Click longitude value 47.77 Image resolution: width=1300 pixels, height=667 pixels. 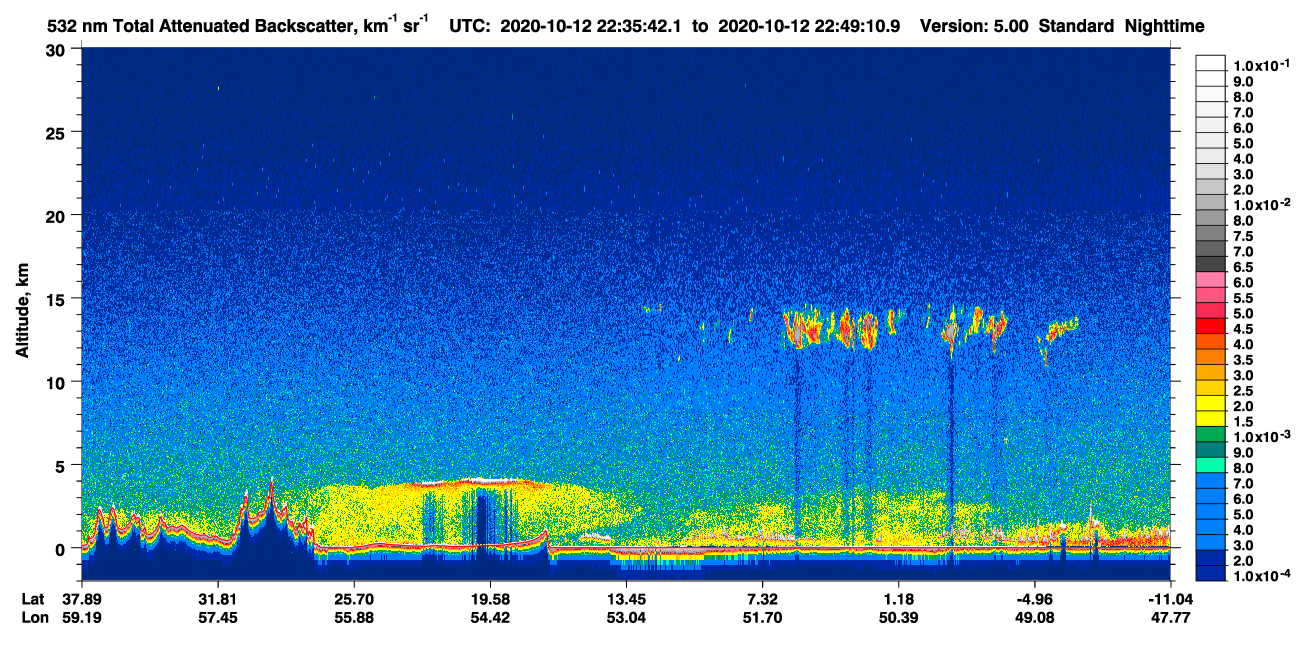click(x=1171, y=617)
